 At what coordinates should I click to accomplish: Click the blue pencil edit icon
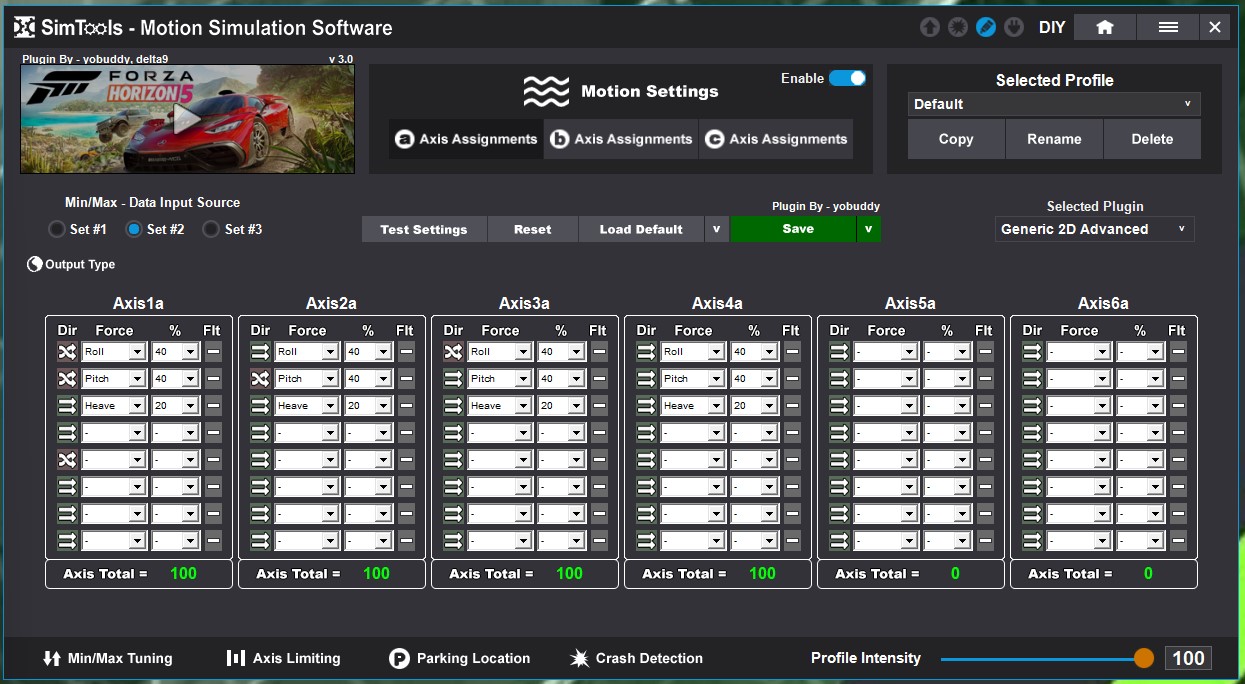coord(986,27)
